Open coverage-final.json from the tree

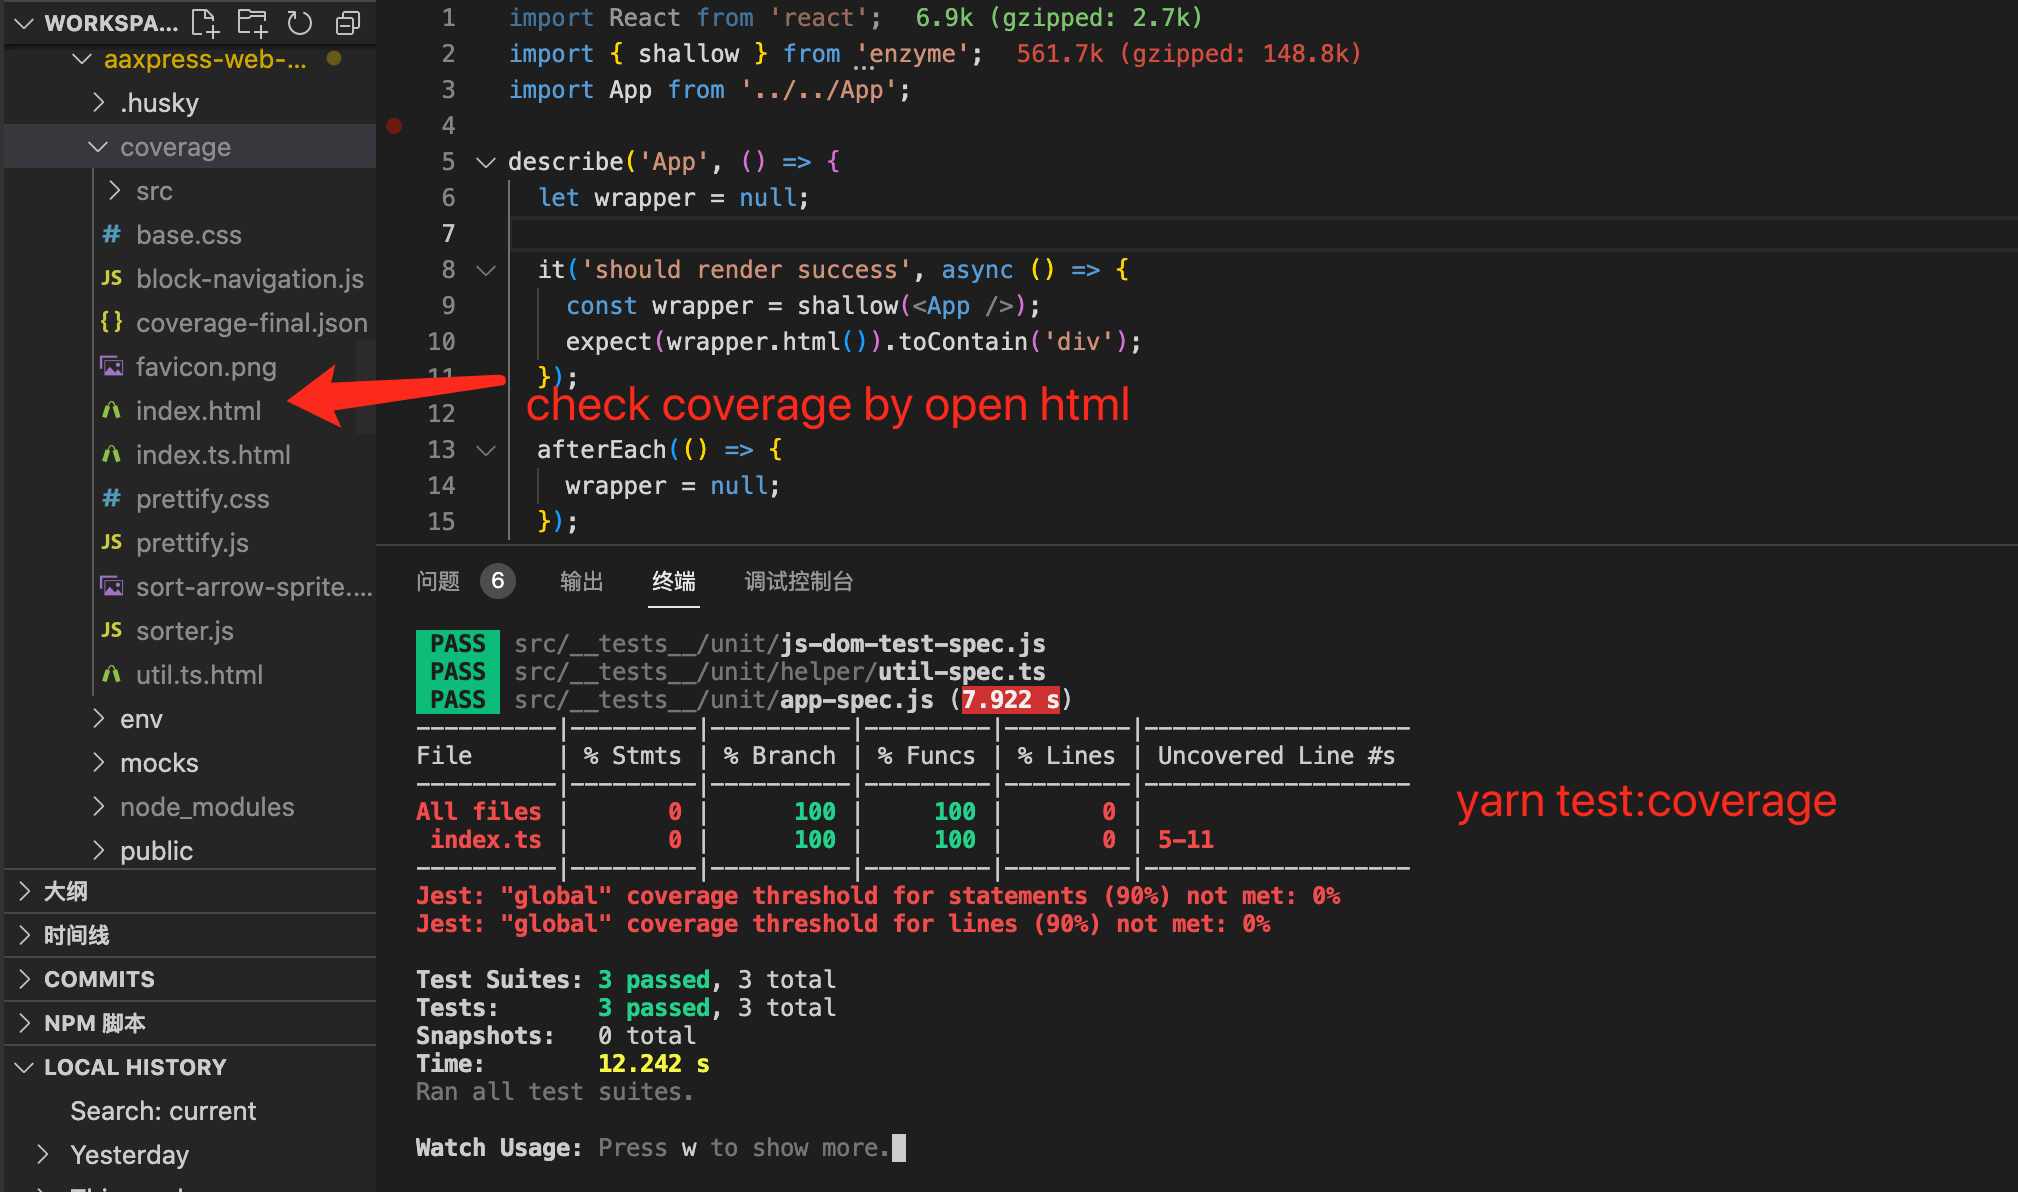[251, 323]
